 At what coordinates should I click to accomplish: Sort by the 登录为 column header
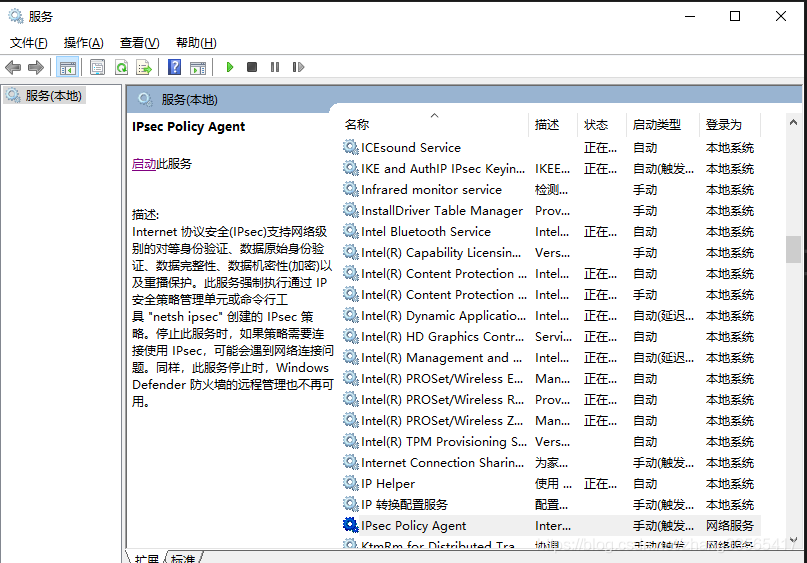pos(730,125)
